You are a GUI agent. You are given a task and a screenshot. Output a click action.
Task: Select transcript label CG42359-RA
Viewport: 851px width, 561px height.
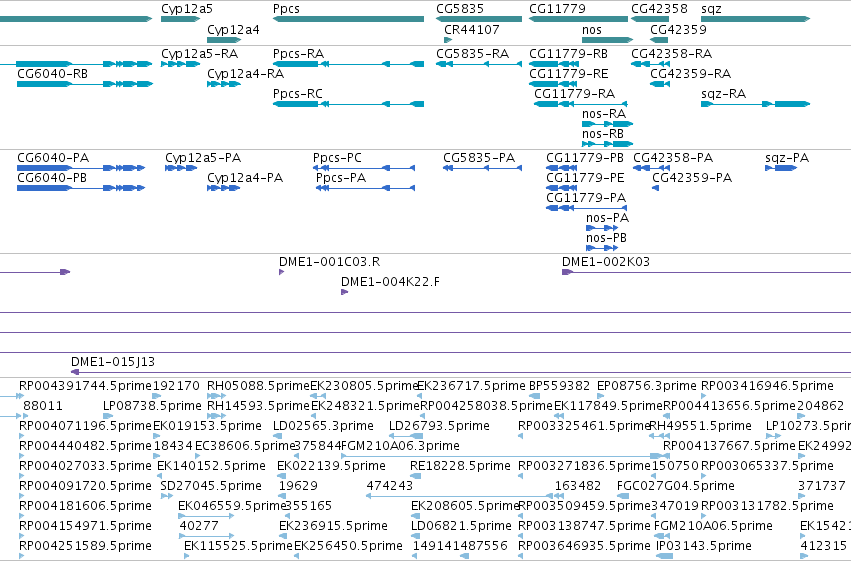(x=690, y=74)
